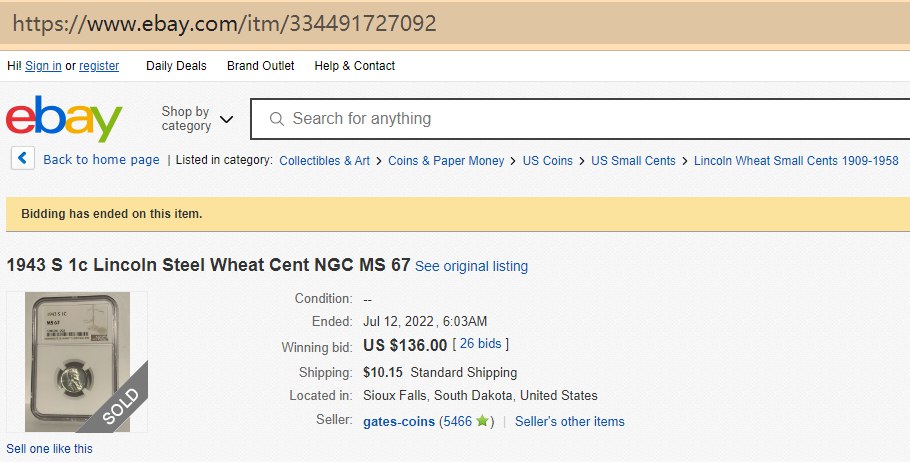Viewport: 910px width, 462px height.
Task: View the original listing
Action: tap(471, 266)
